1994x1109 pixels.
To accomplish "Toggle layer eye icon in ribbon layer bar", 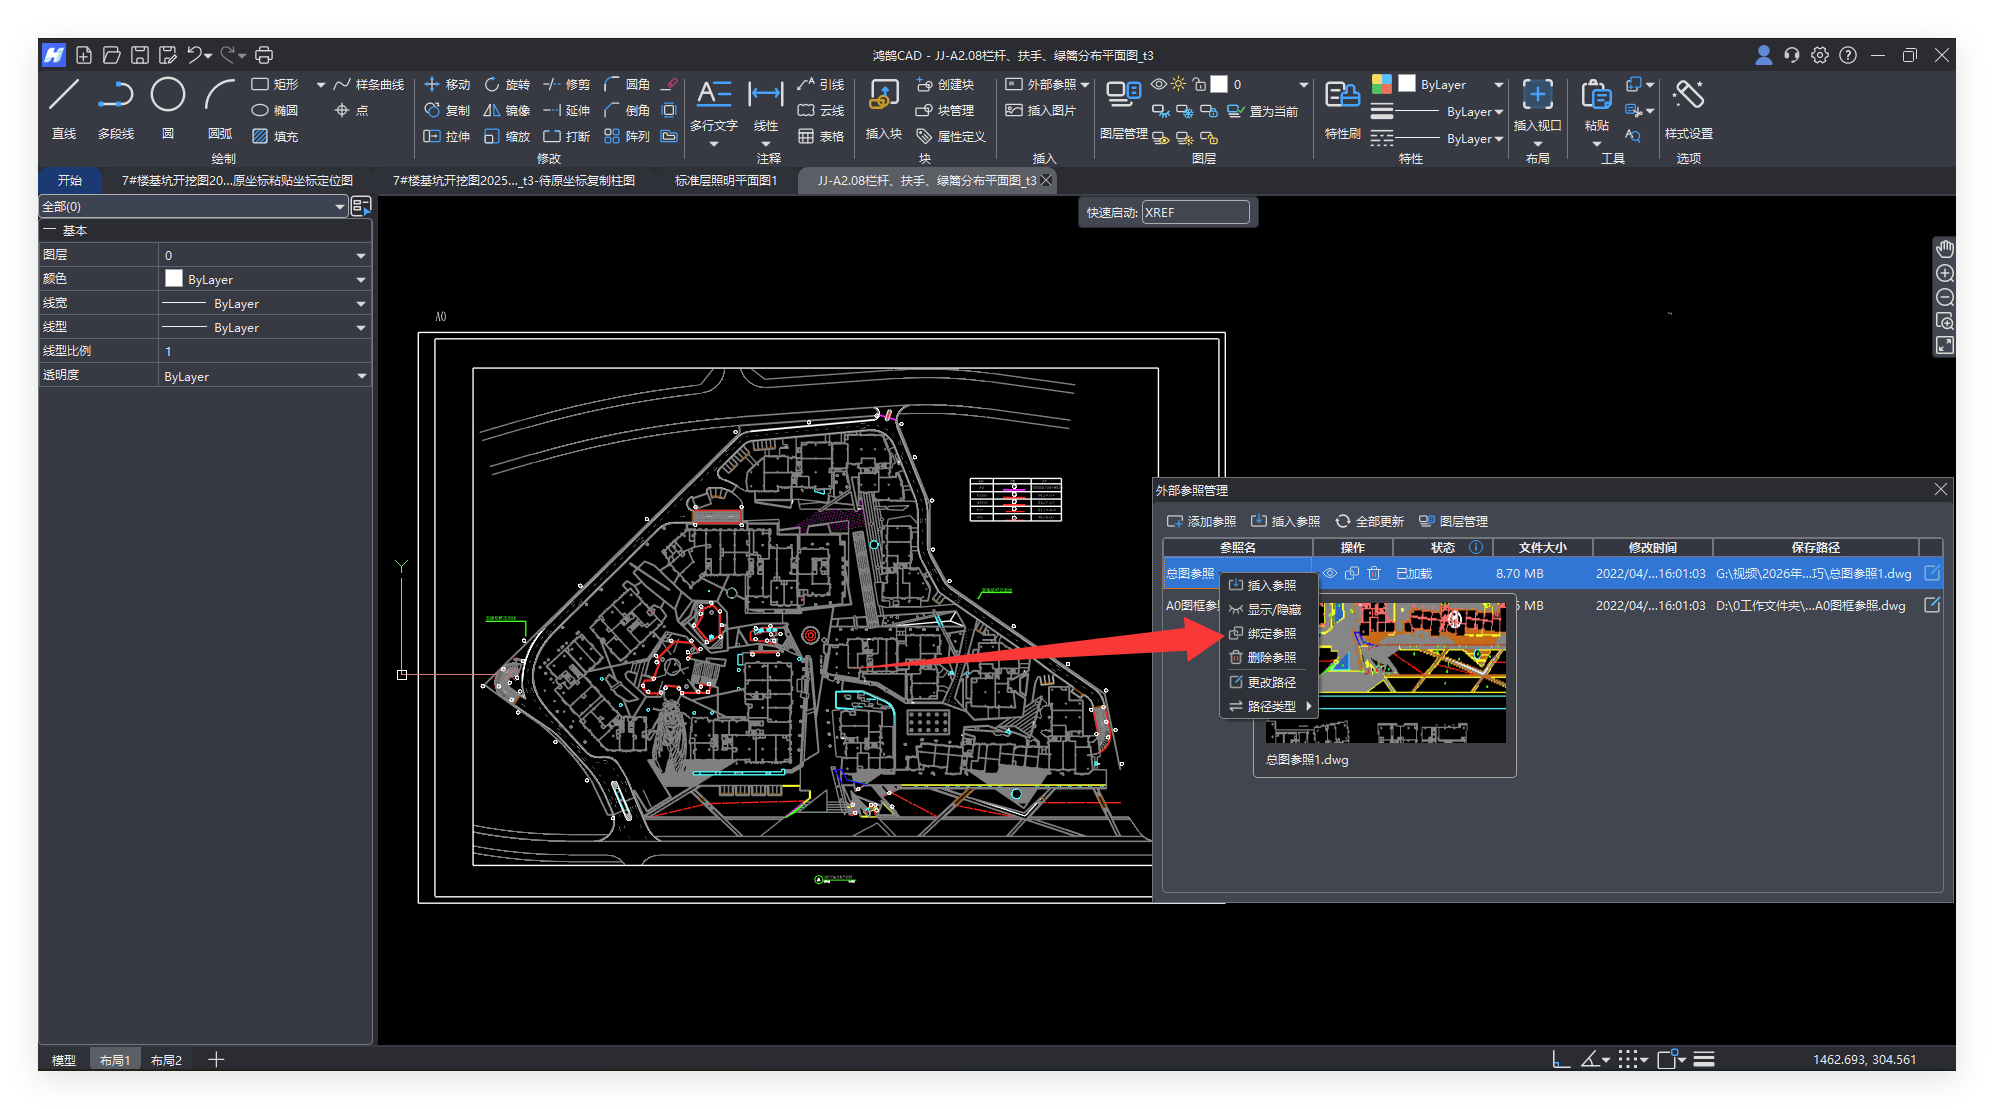I will click(1158, 85).
